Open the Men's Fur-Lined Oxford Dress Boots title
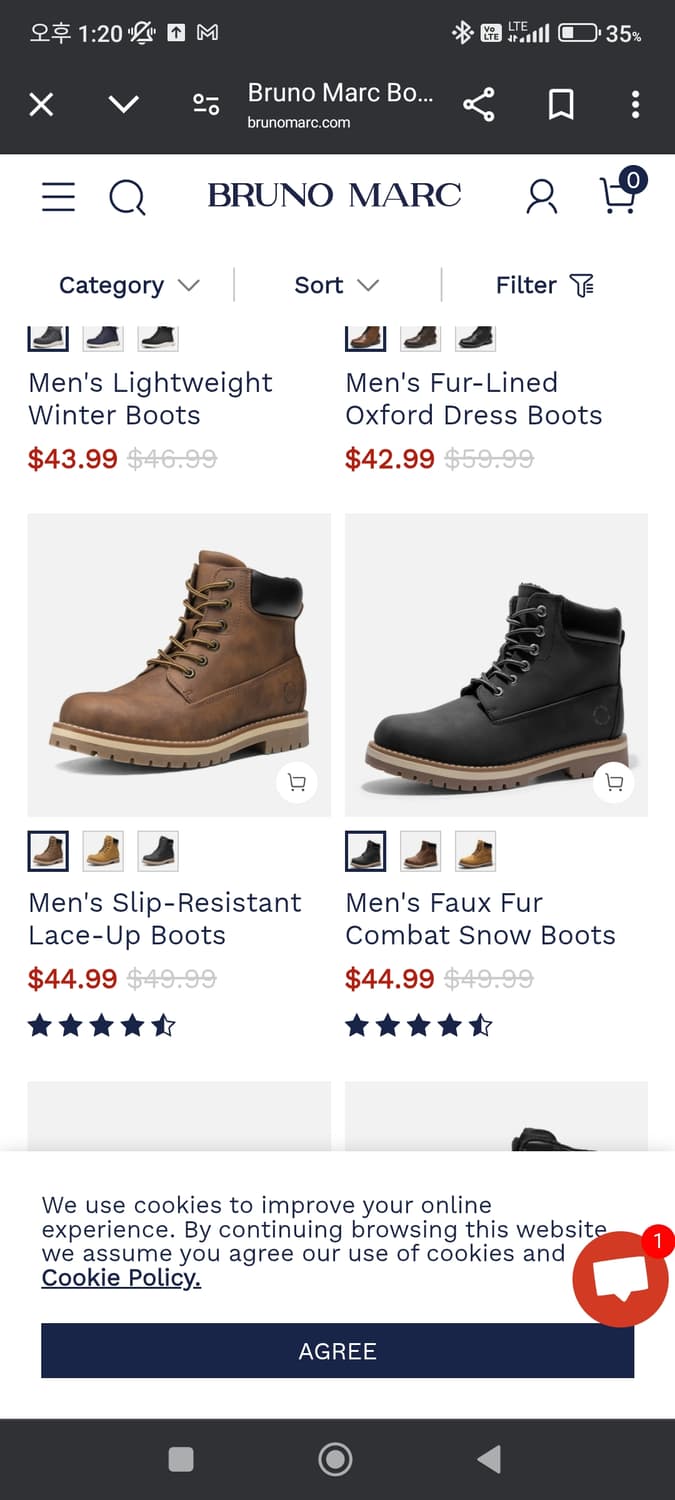This screenshot has width=675, height=1500. (473, 398)
